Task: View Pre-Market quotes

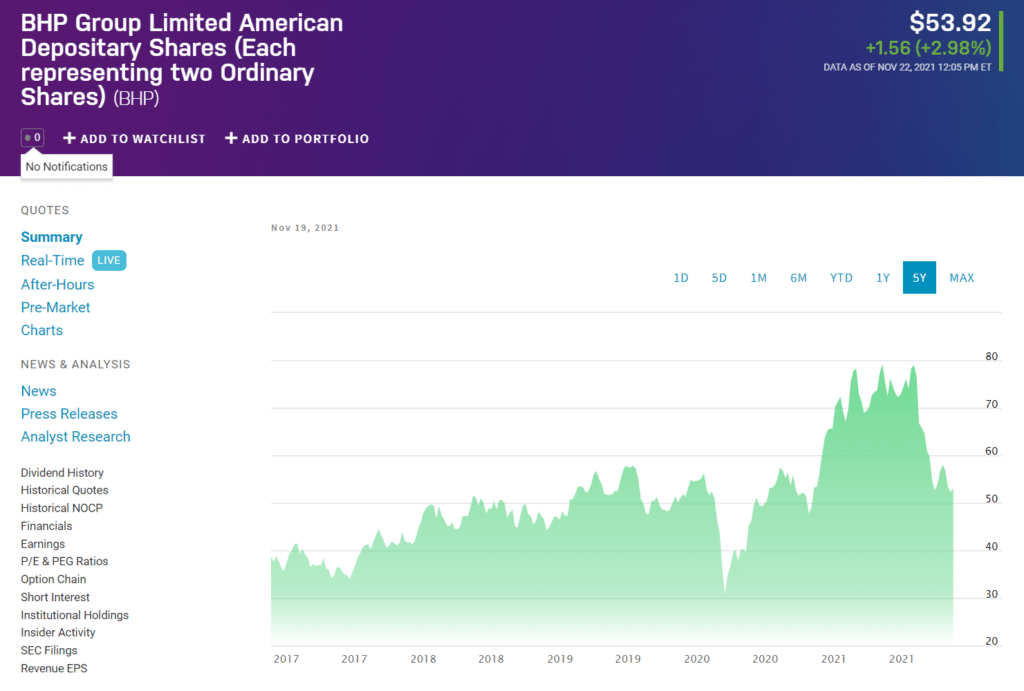Action: click(56, 308)
